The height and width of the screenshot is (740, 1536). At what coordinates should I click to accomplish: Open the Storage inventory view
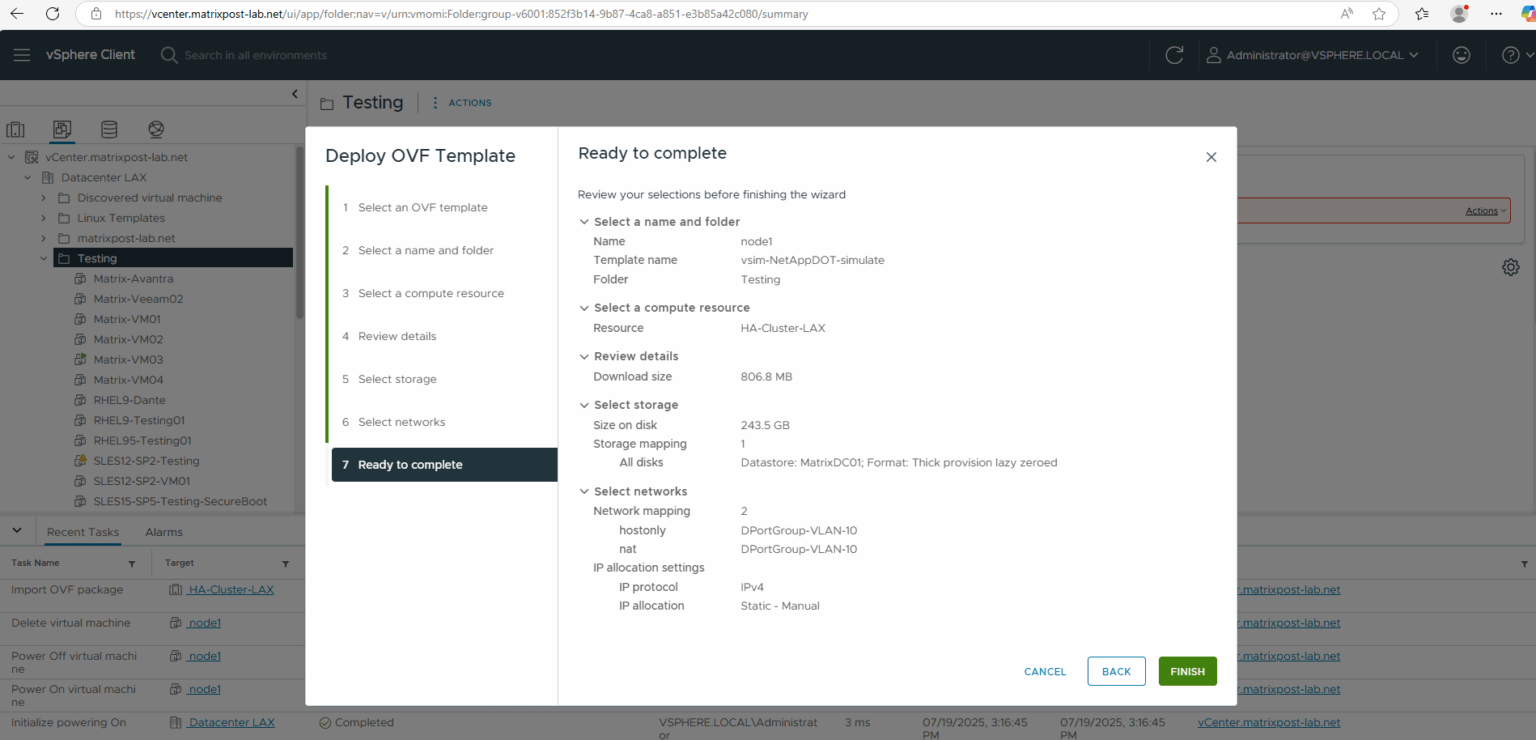pyautogui.click(x=109, y=130)
